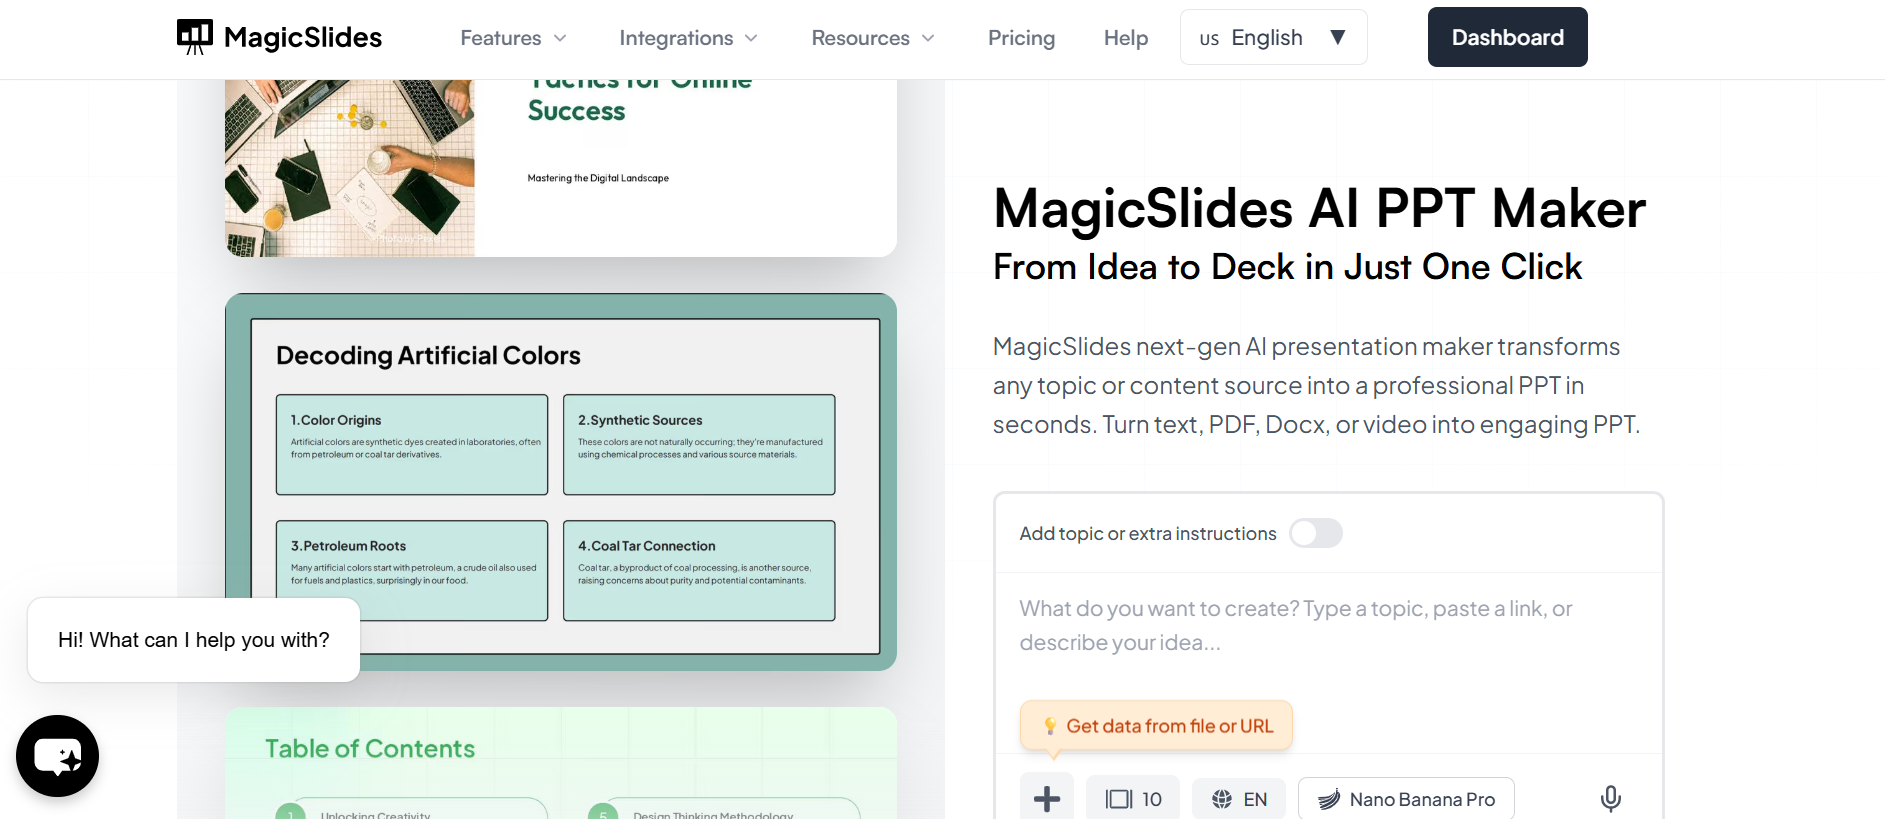Click From Idea to Deck subheading
Image resolution: width=1885 pixels, height=819 pixels.
pyautogui.click(x=1287, y=267)
